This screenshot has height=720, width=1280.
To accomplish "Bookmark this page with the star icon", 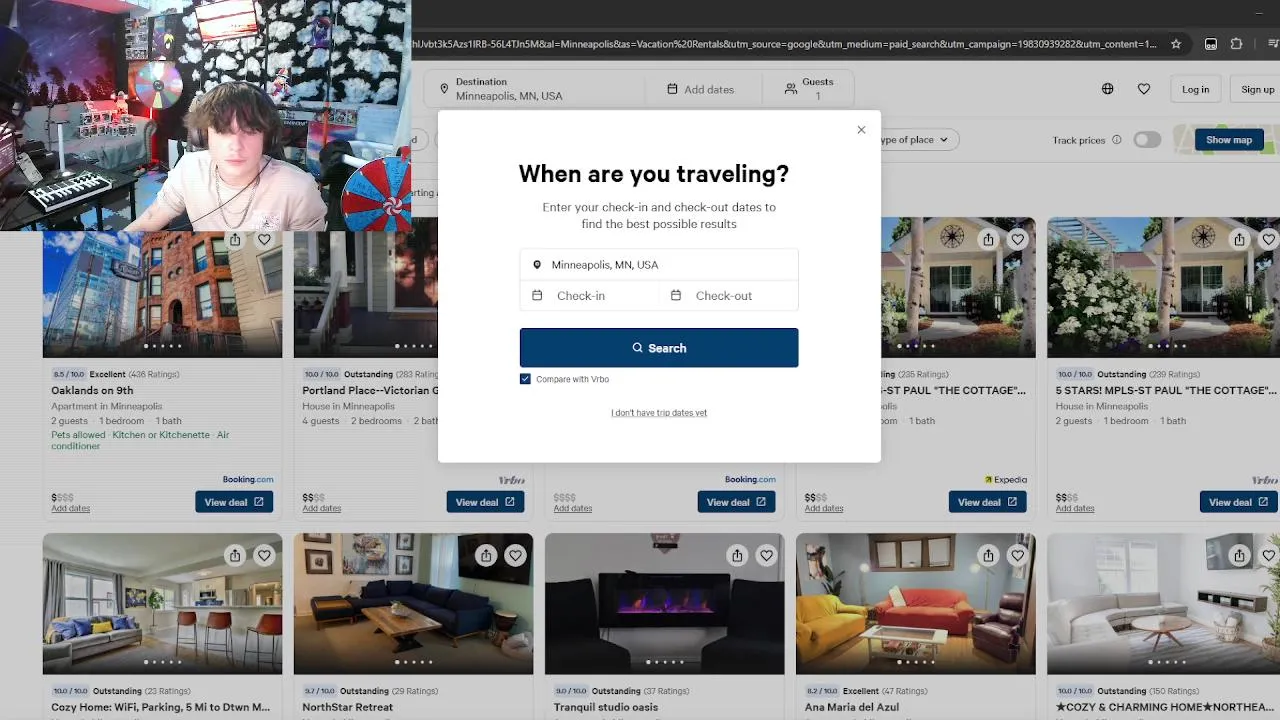I will [1176, 44].
